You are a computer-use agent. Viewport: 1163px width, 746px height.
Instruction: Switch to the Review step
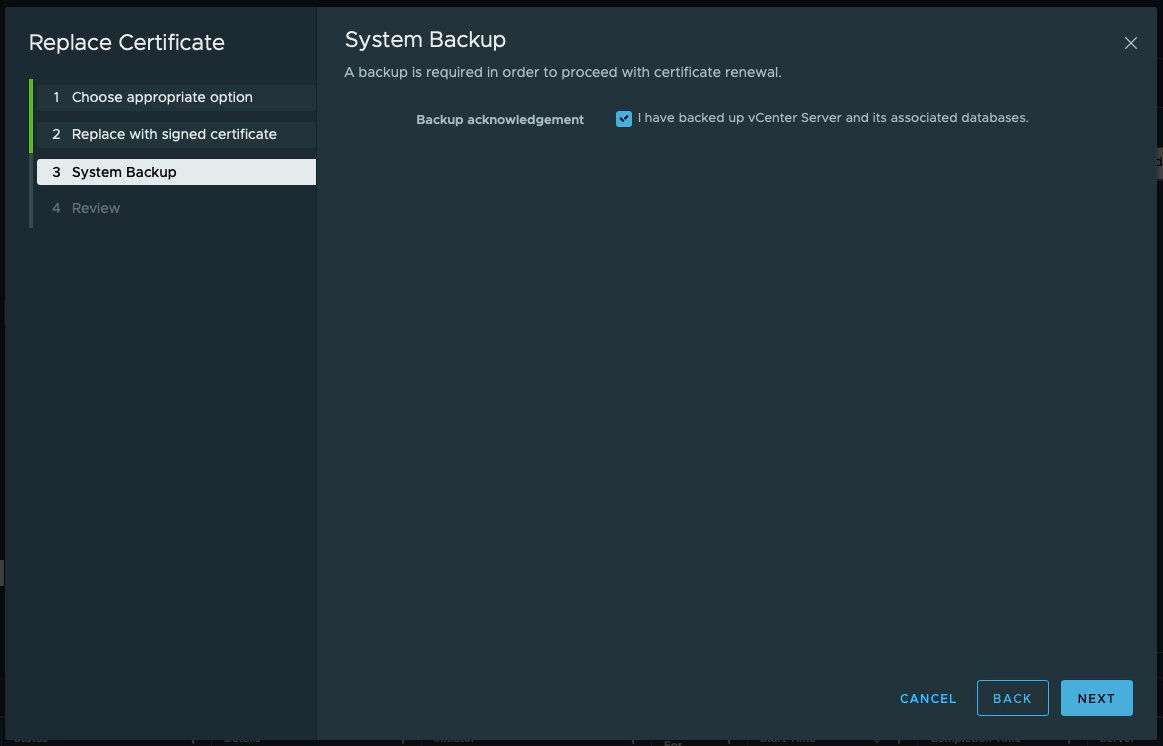[x=95, y=207]
